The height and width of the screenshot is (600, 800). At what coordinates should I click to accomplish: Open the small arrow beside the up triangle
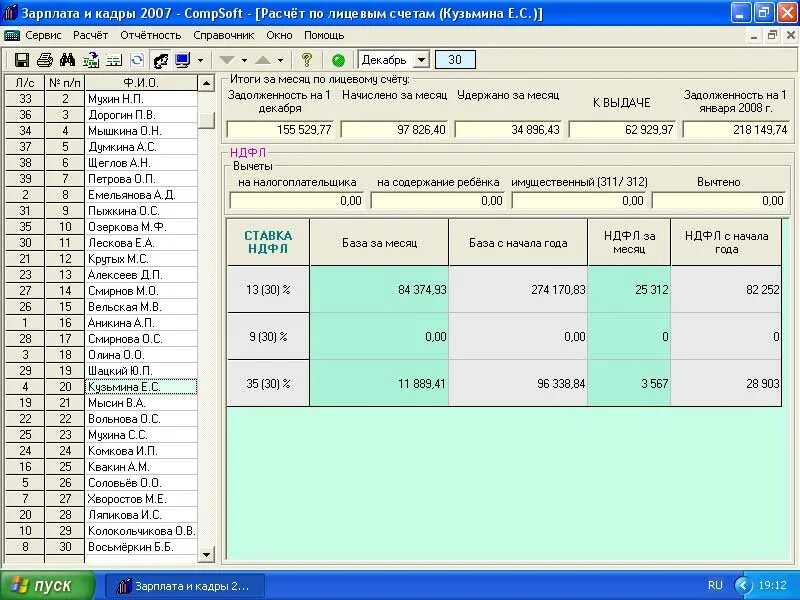coord(280,60)
